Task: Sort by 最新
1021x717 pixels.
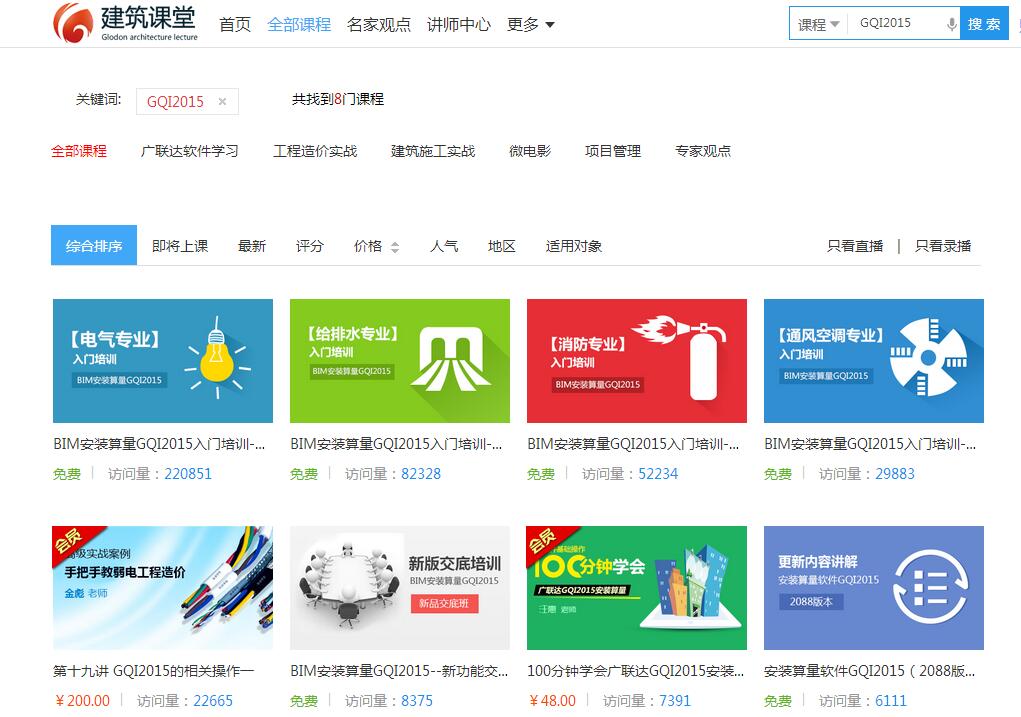Action: coord(252,246)
